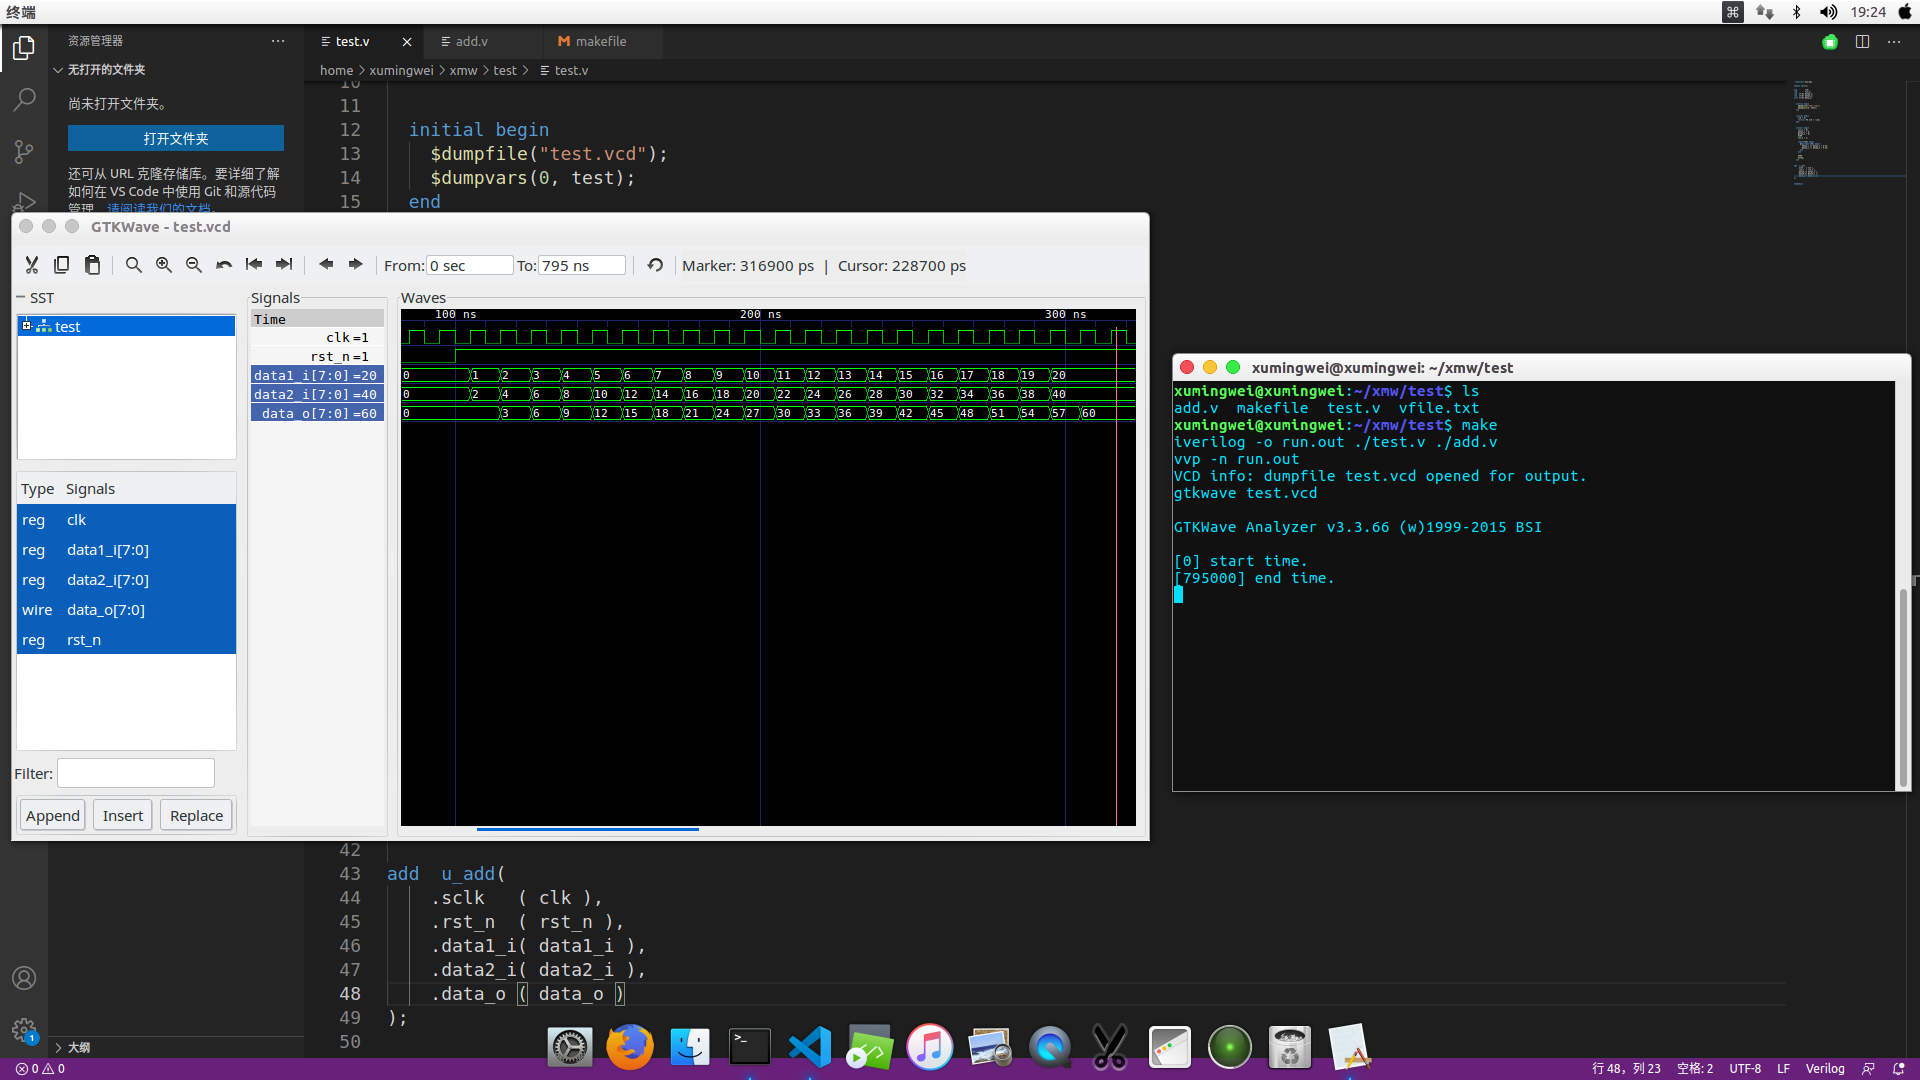Click the waveform horizontal scrollbar

point(588,829)
